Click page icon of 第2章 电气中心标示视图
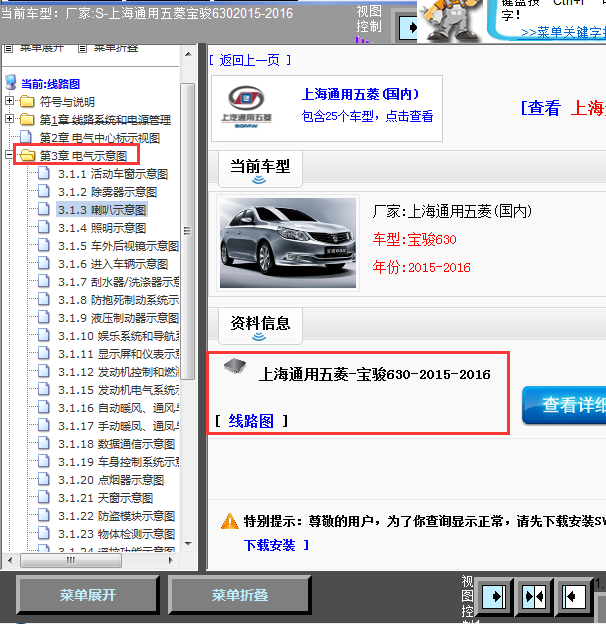Screen dimensions: 606x624 [26, 137]
